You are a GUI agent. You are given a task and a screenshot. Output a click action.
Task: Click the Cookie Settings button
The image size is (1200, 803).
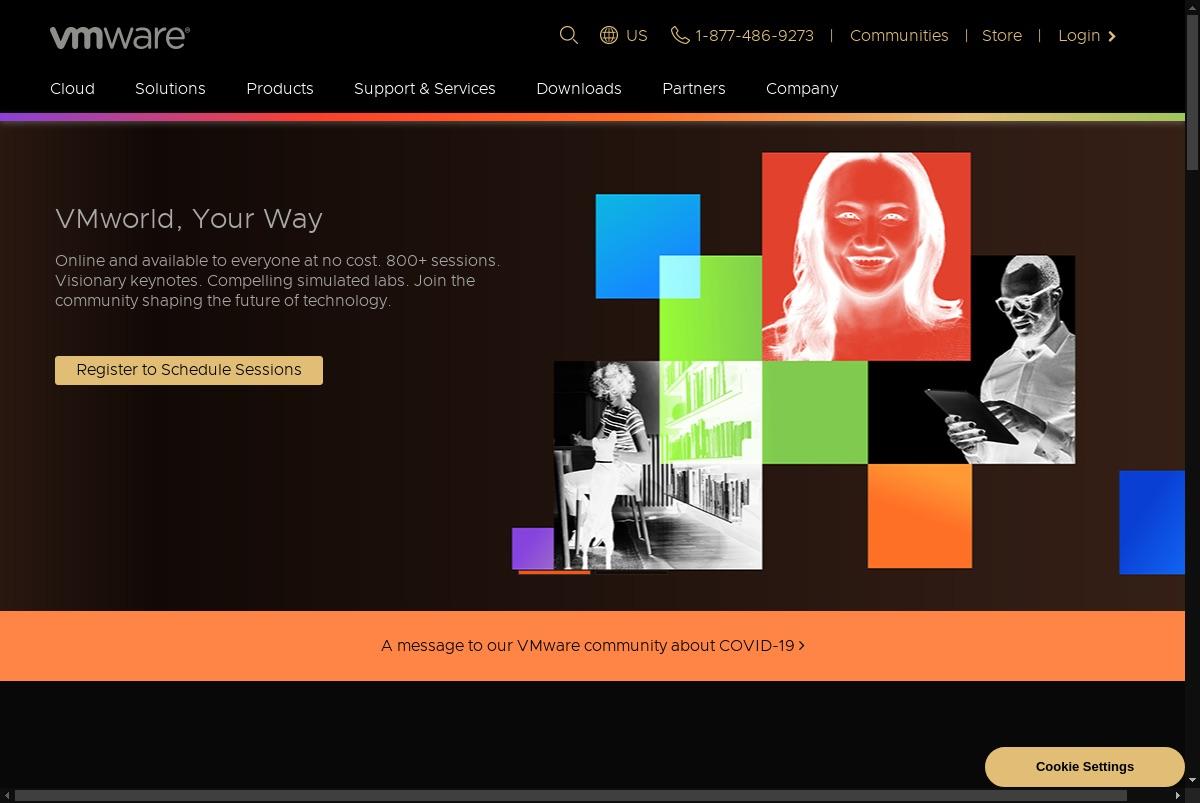(x=1085, y=767)
